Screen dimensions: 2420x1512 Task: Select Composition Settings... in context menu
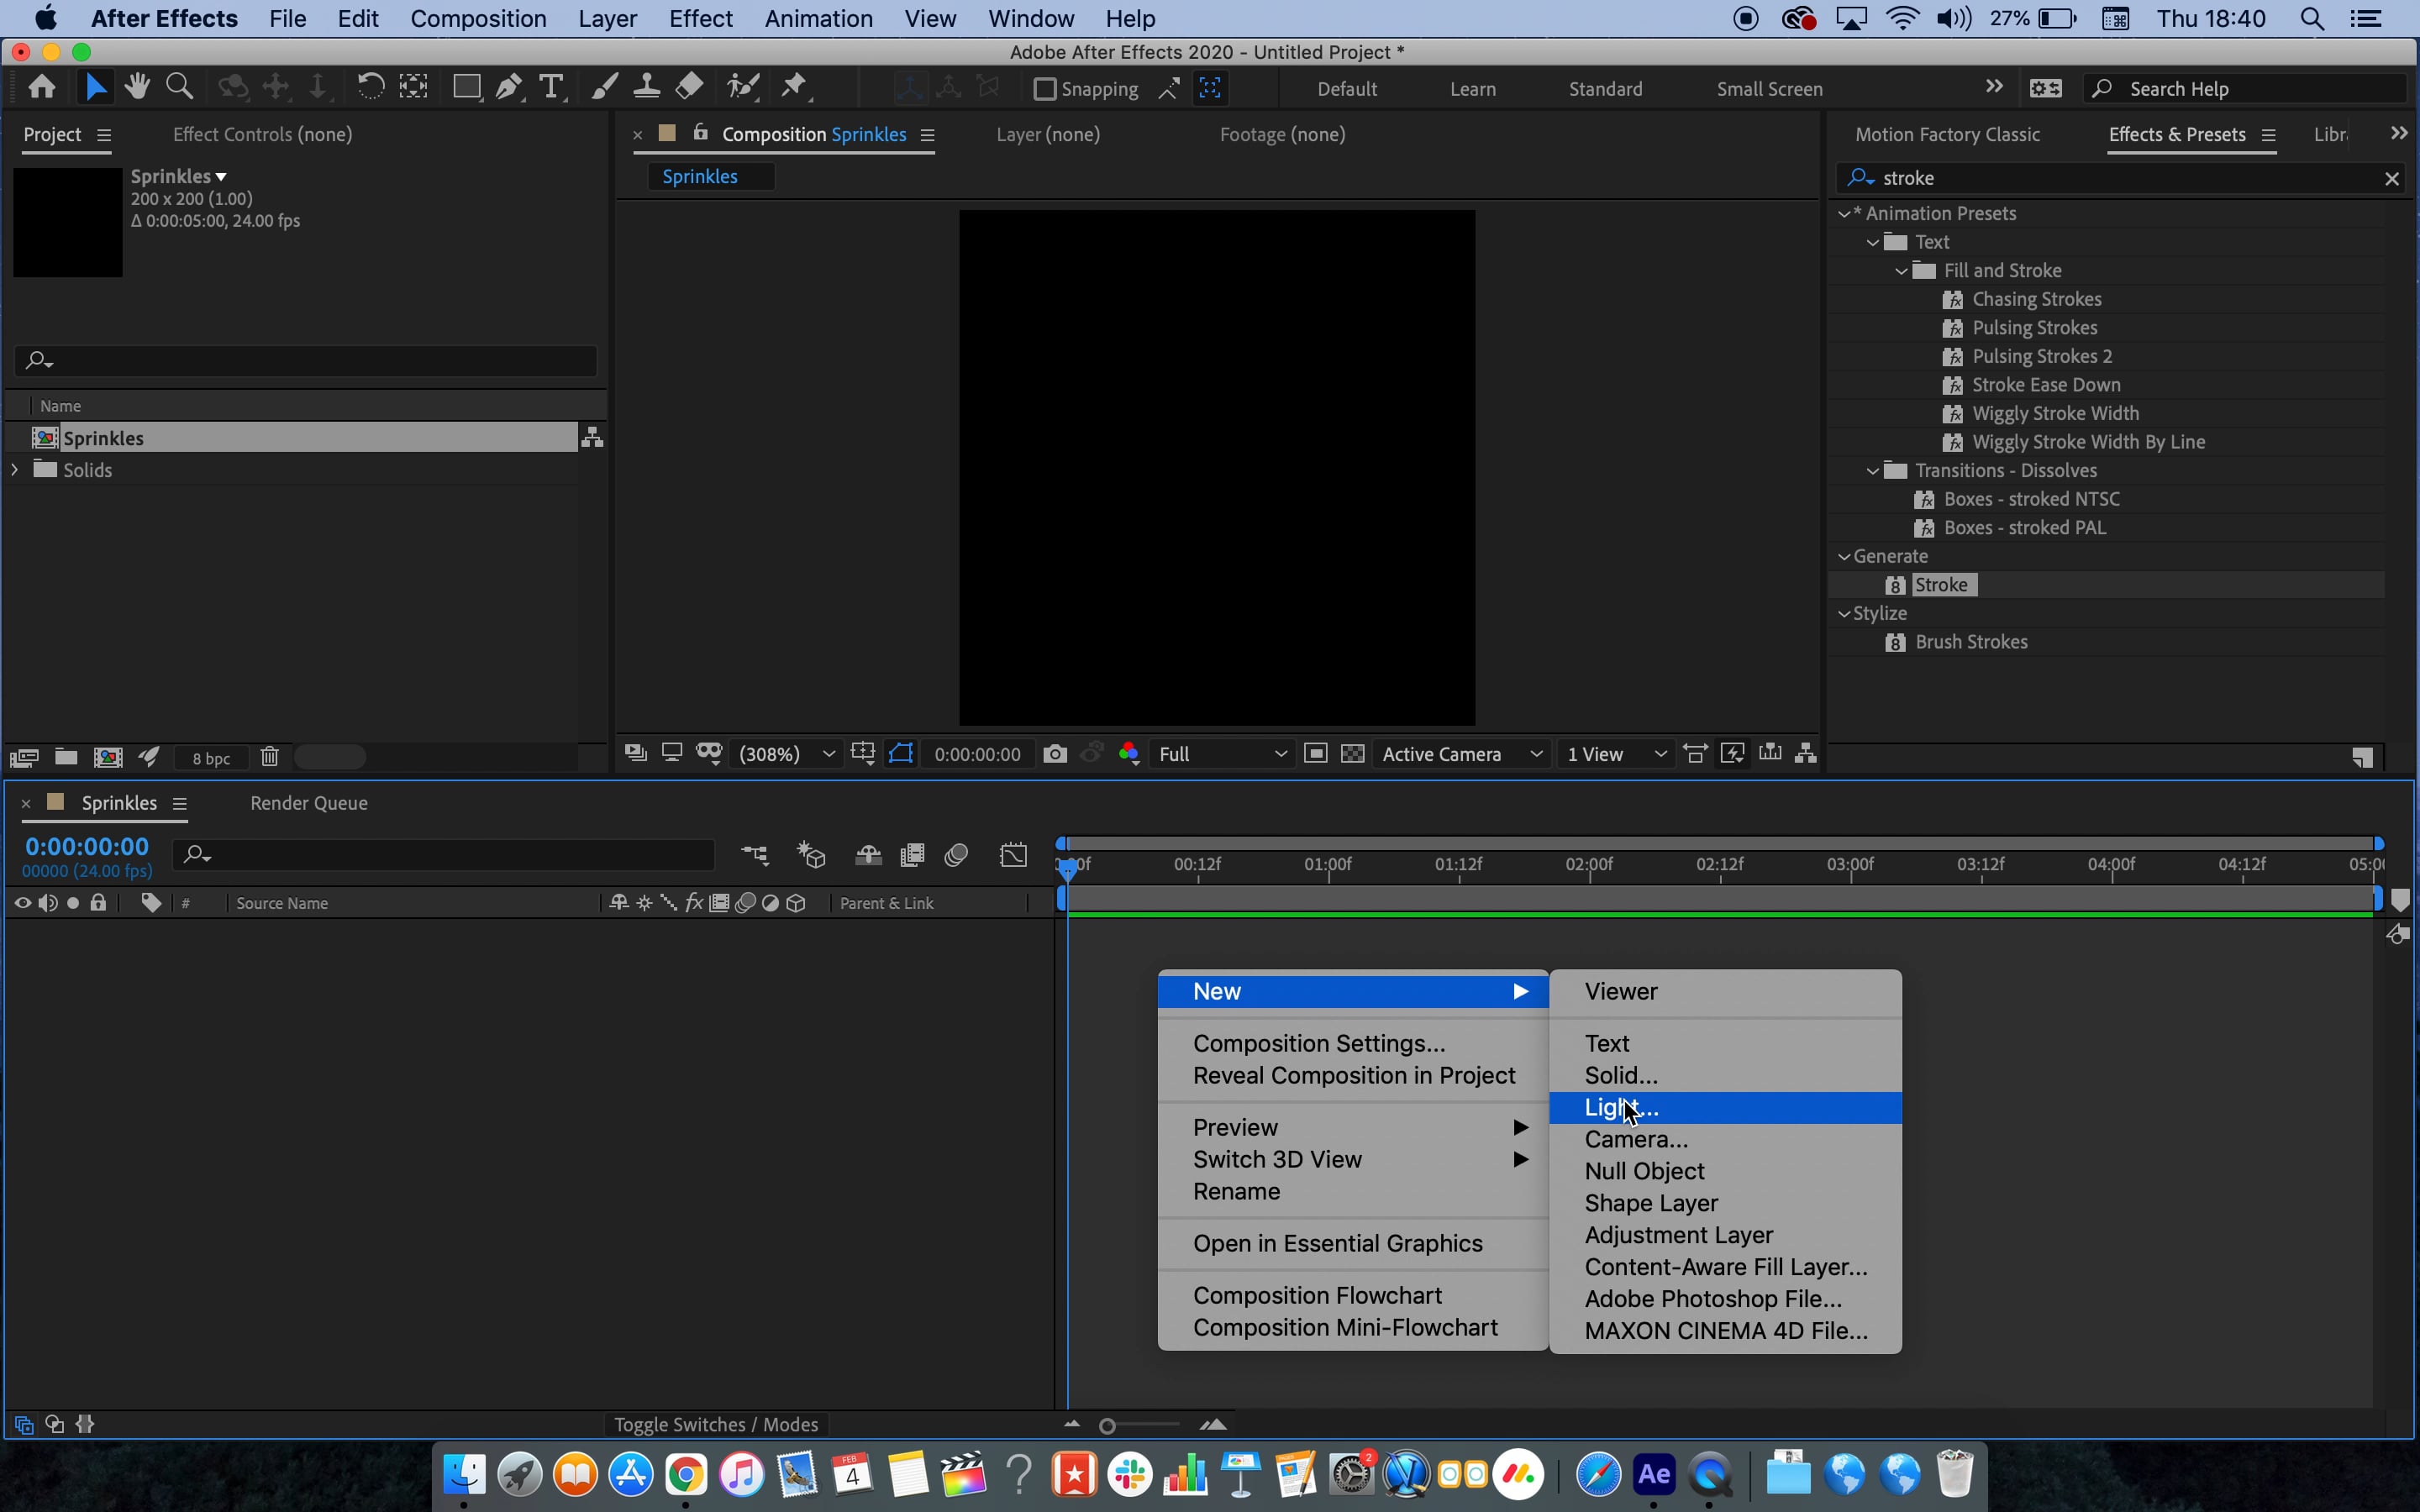(x=1353, y=1043)
